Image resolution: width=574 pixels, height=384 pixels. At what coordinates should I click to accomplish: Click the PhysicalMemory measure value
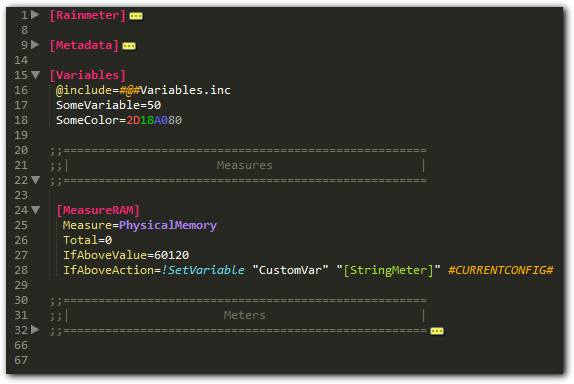tap(168, 225)
